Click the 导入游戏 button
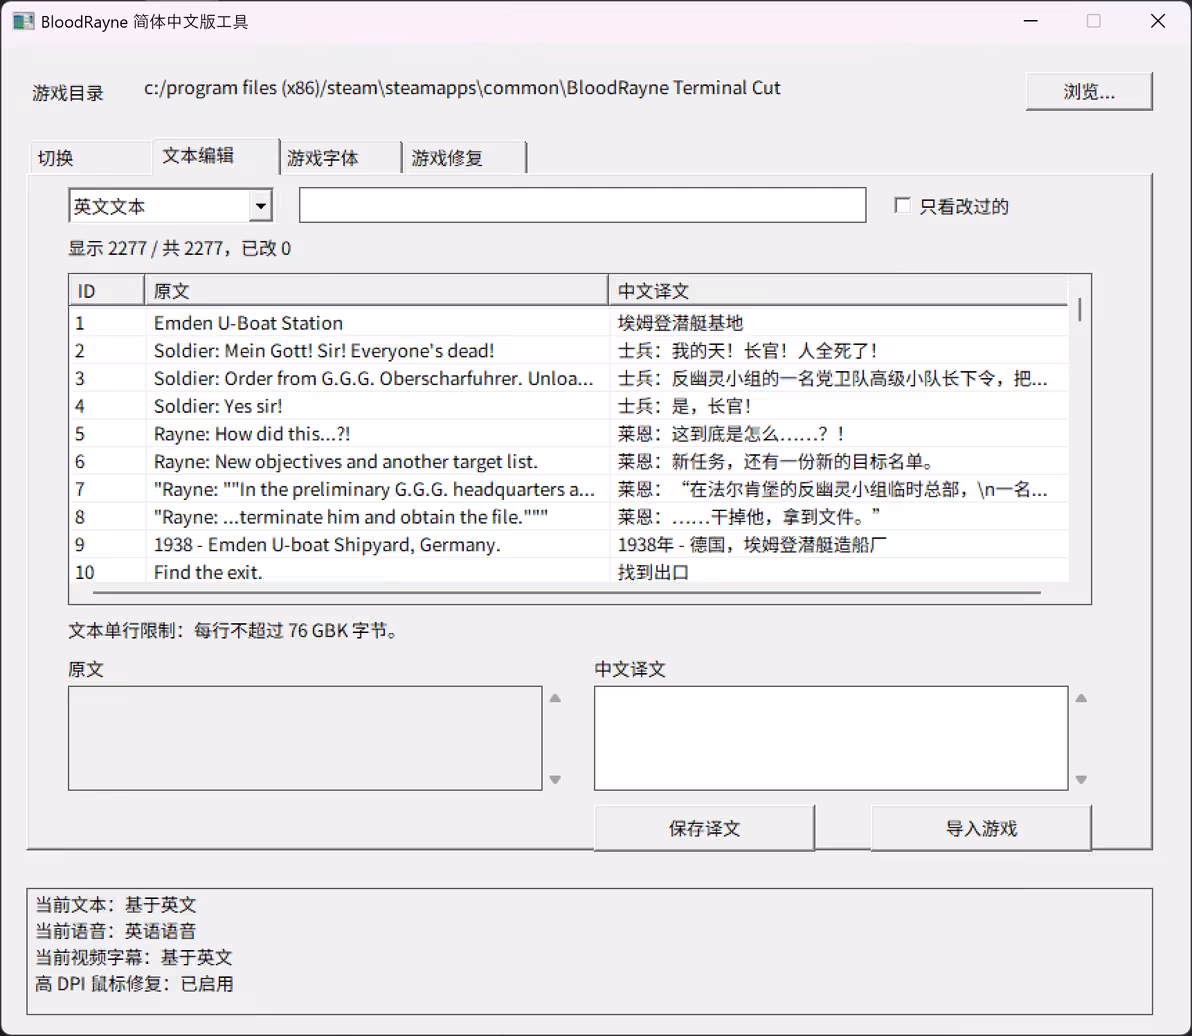 981,828
